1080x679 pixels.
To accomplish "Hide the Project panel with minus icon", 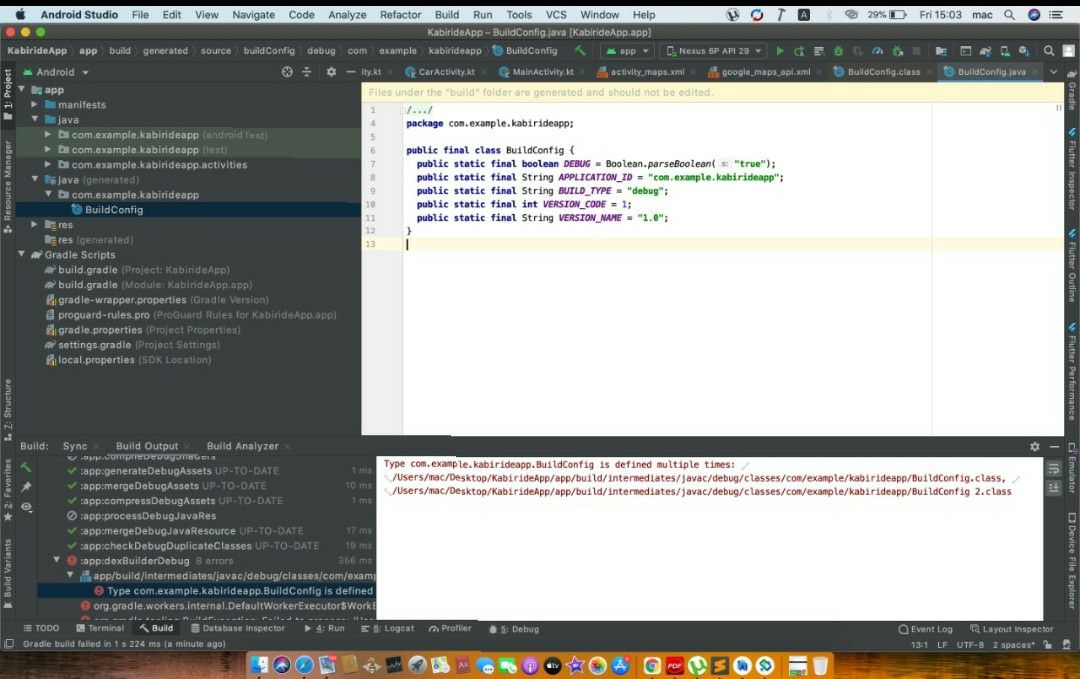I will (351, 72).
